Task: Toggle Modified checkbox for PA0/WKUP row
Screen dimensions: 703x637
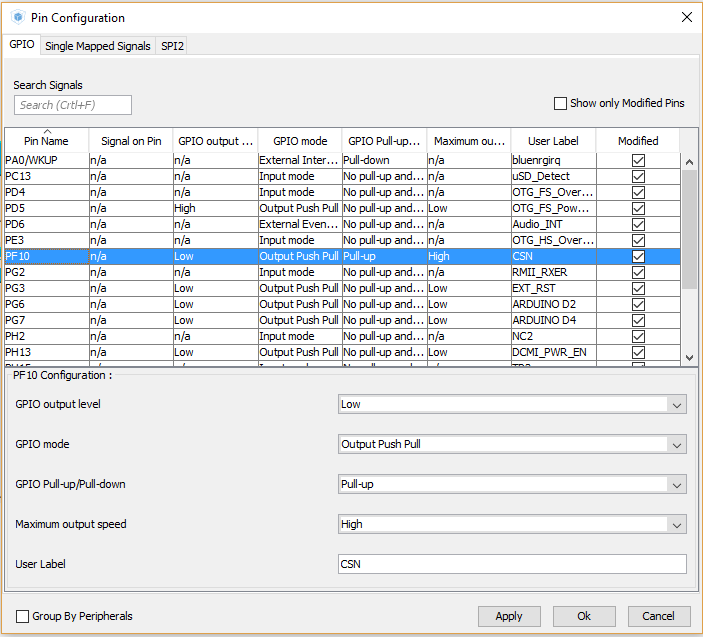Action: point(638,160)
